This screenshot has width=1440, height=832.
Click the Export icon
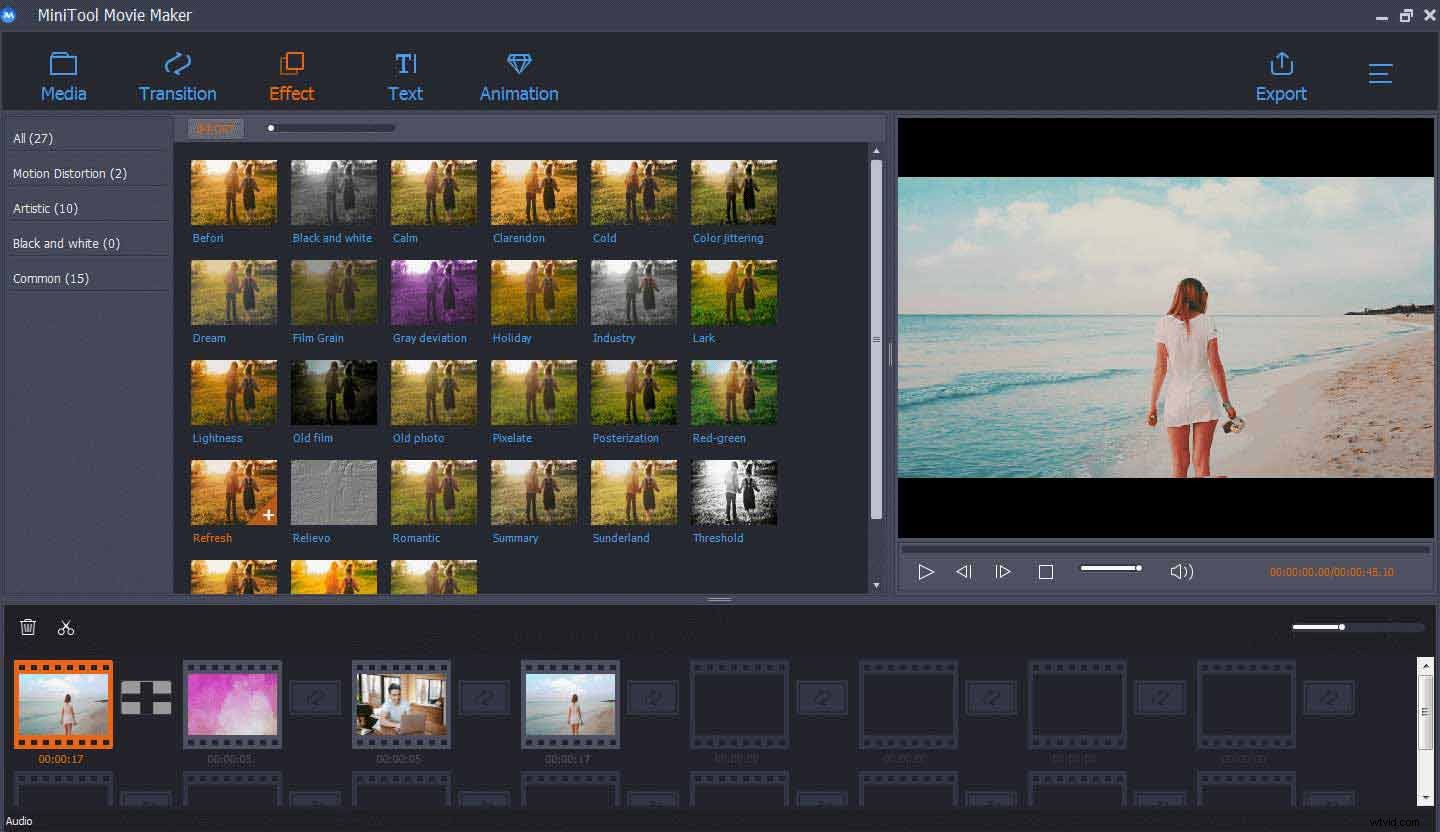[x=1281, y=75]
